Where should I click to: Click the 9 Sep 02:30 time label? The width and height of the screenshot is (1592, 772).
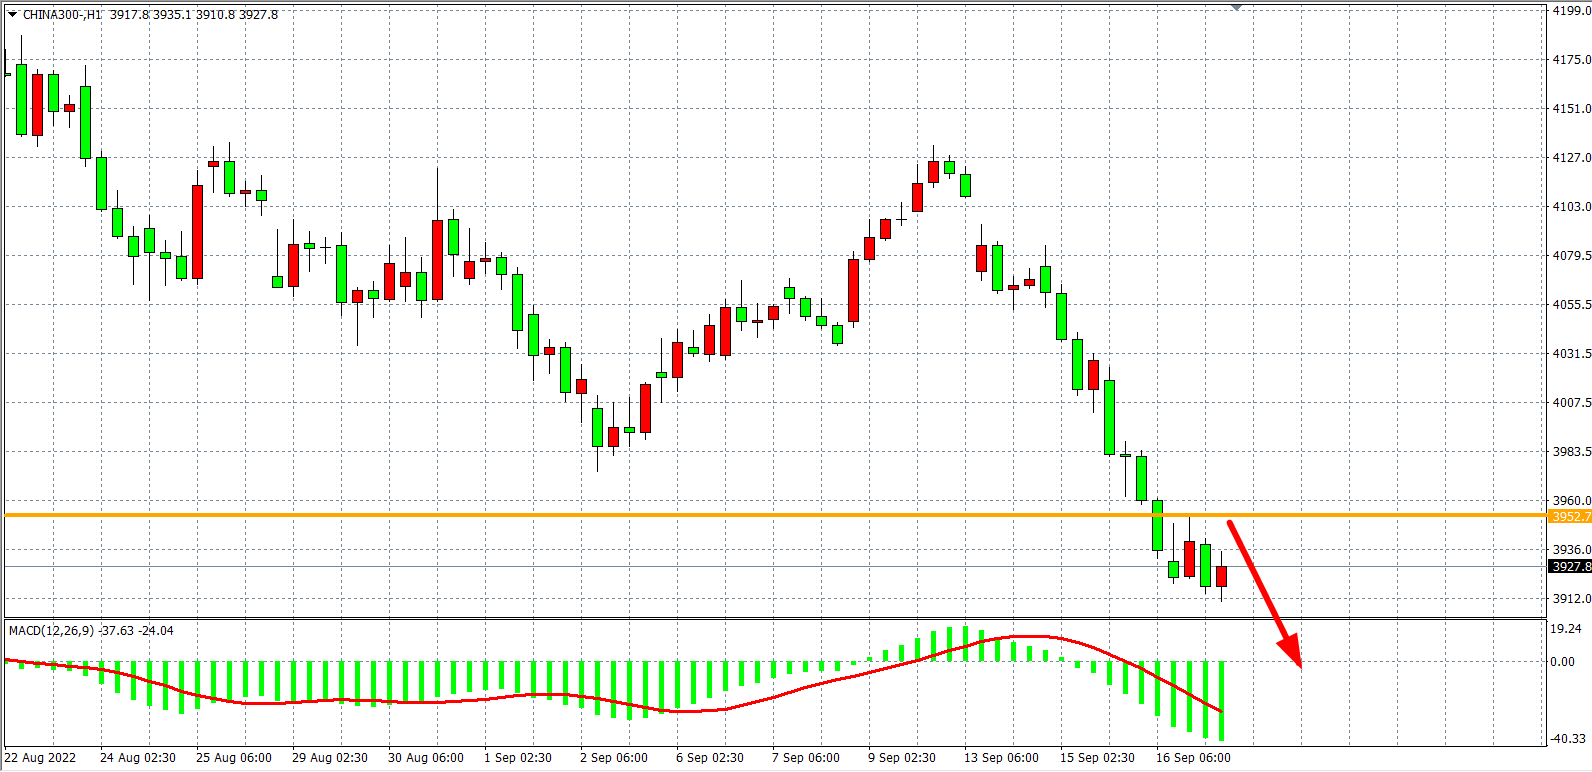[902, 758]
